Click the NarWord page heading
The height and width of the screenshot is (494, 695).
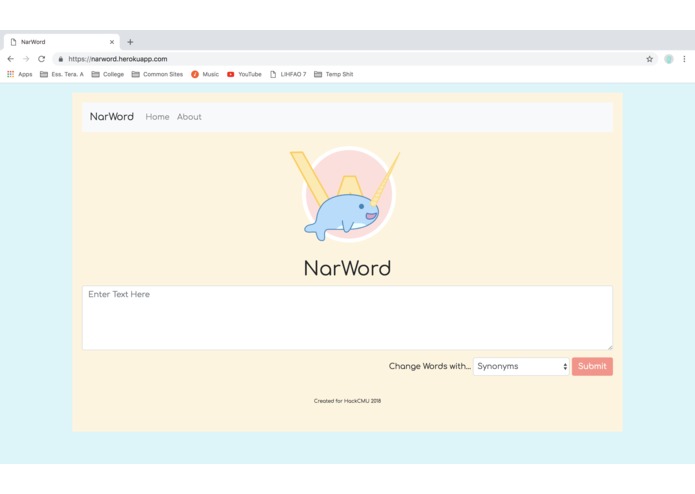click(348, 268)
